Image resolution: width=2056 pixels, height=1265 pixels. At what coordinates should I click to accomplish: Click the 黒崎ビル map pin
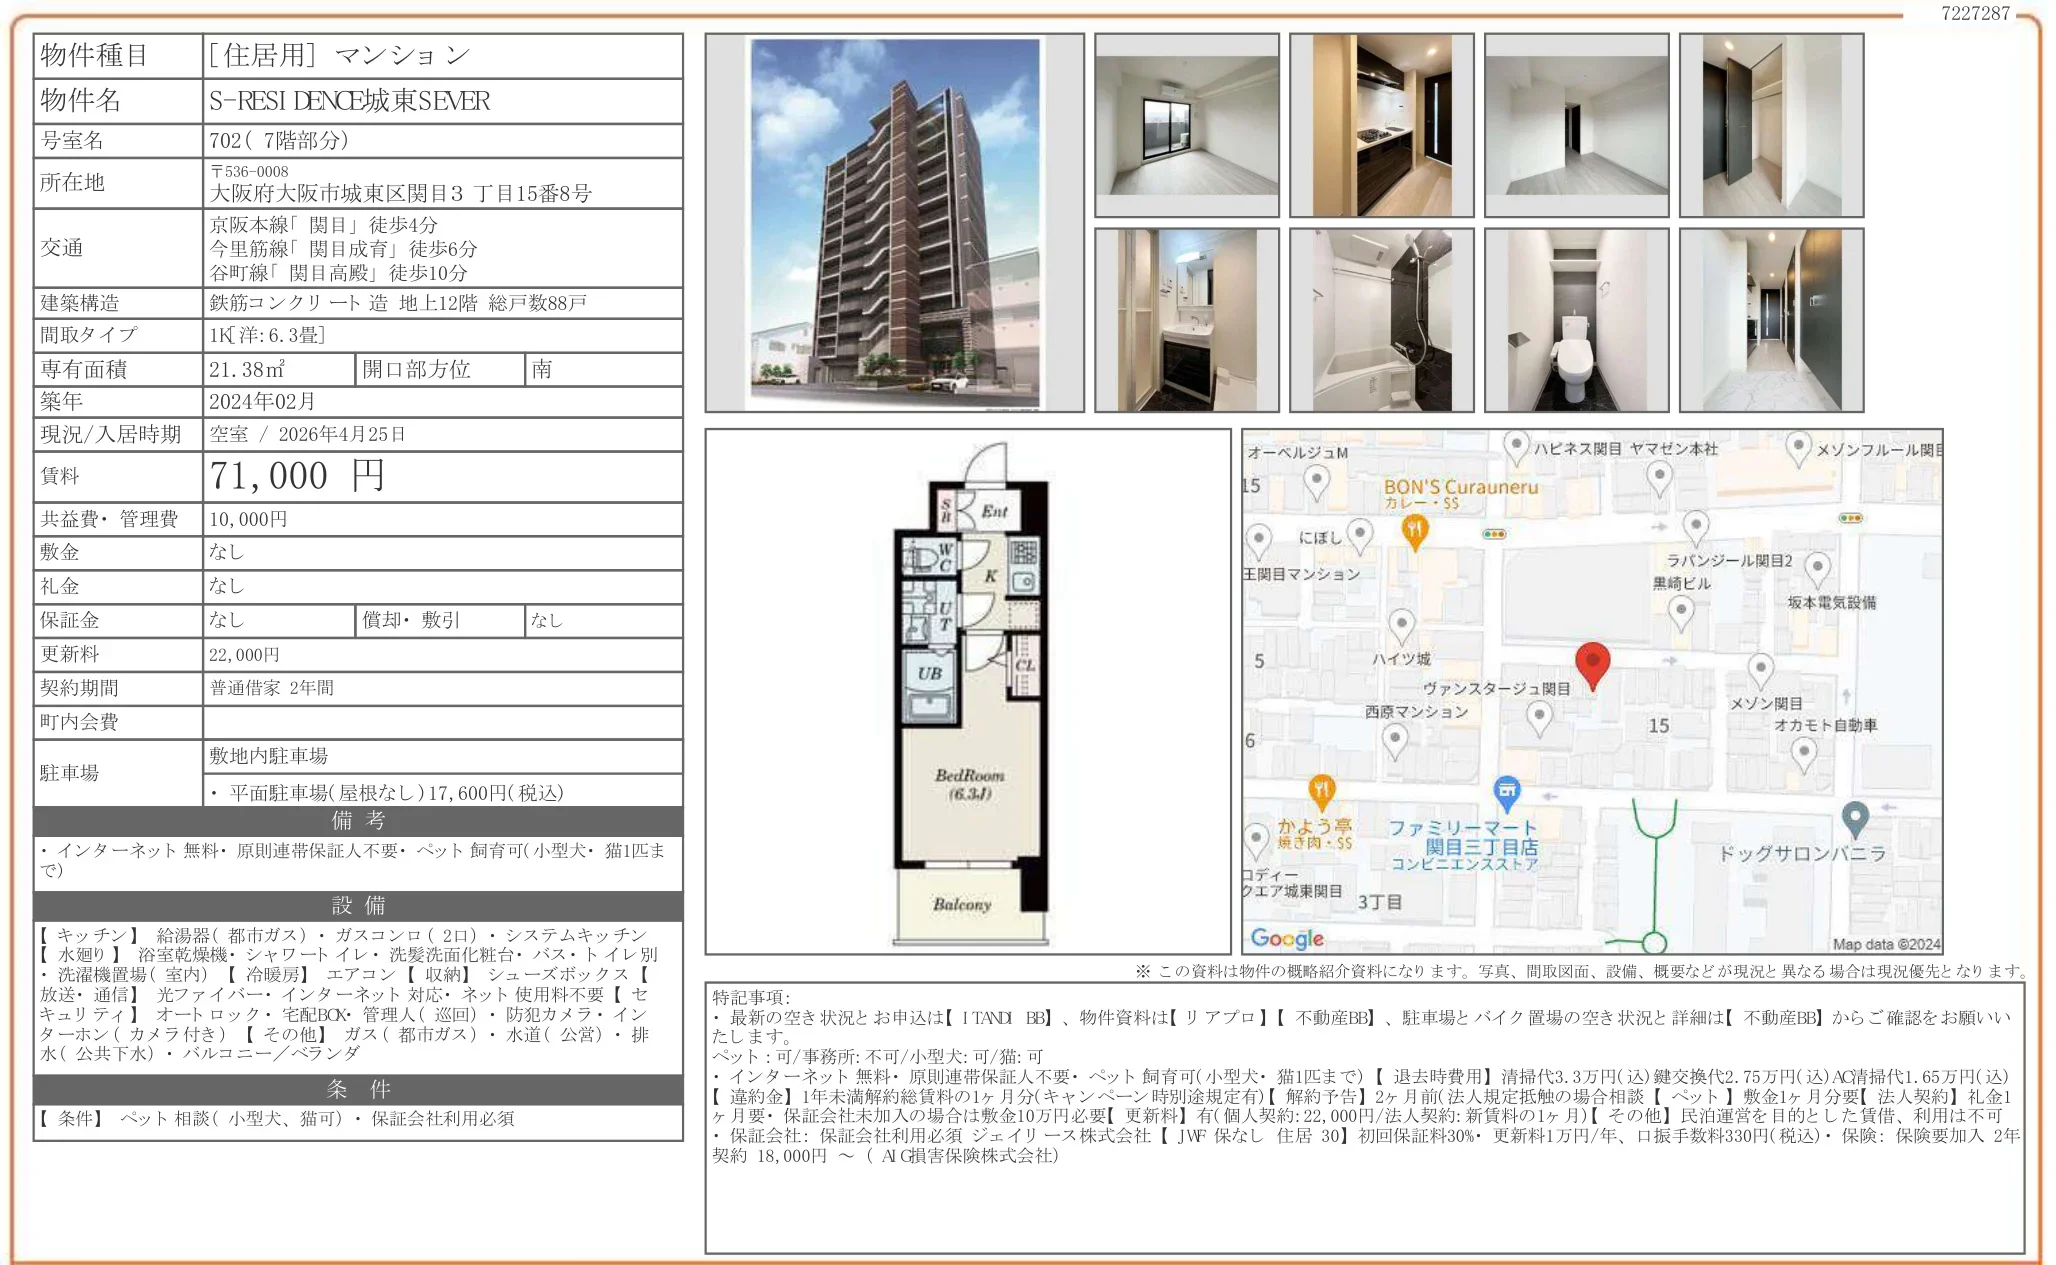(x=1681, y=608)
